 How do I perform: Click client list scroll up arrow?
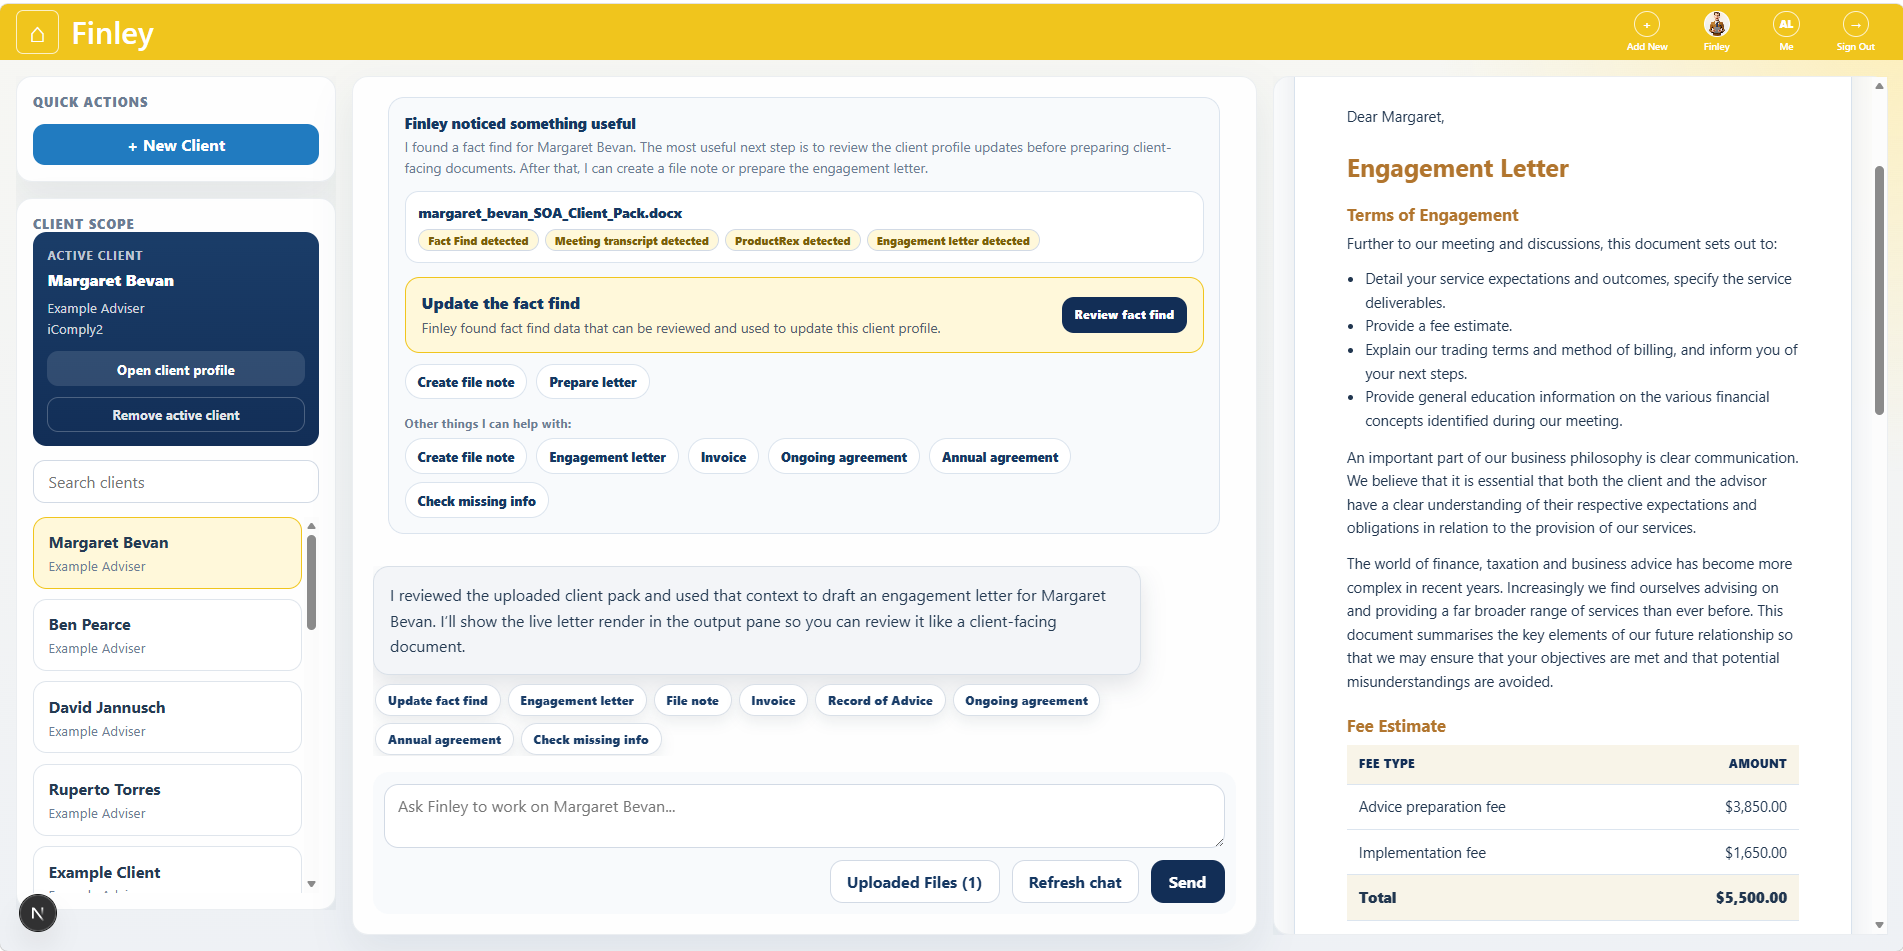[x=312, y=526]
